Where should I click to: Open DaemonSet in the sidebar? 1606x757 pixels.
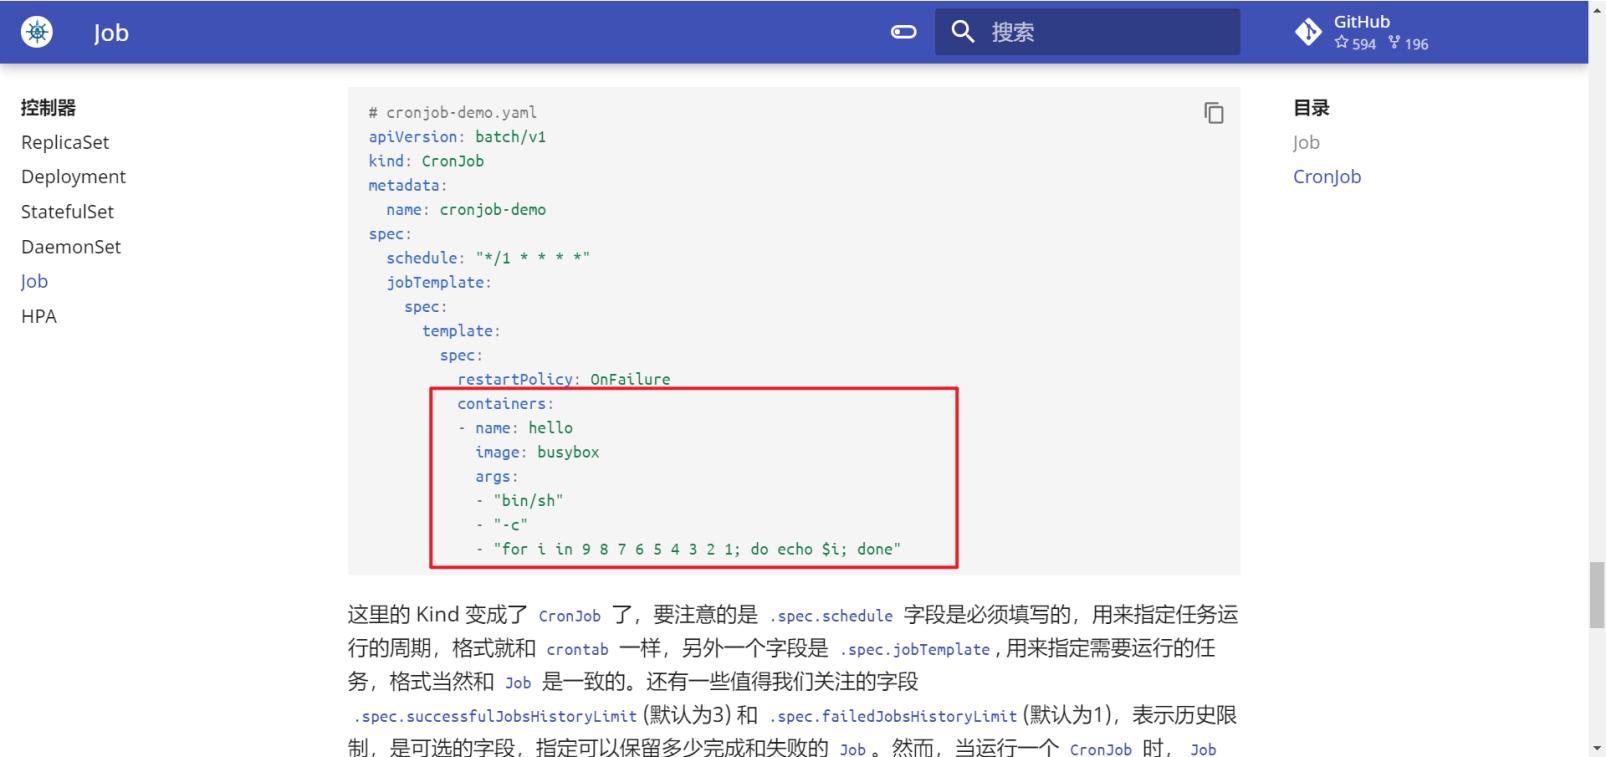click(x=71, y=247)
